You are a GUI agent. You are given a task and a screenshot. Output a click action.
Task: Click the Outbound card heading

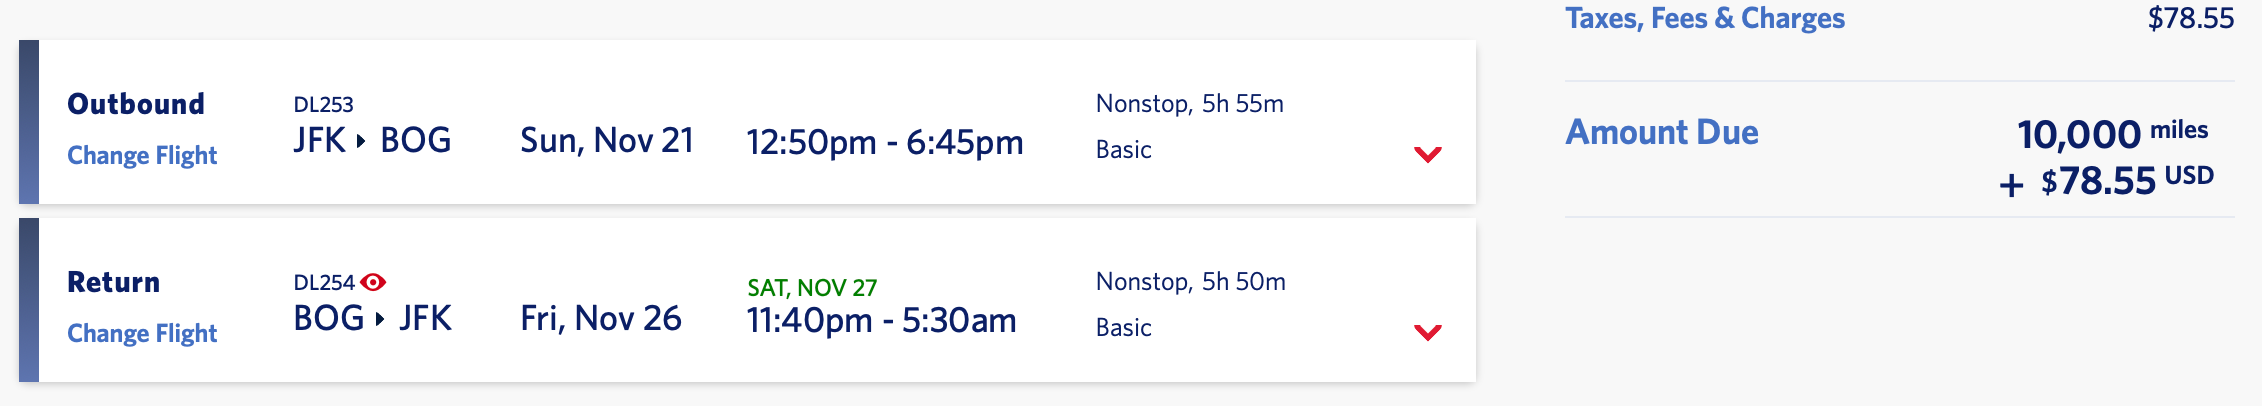click(x=136, y=104)
